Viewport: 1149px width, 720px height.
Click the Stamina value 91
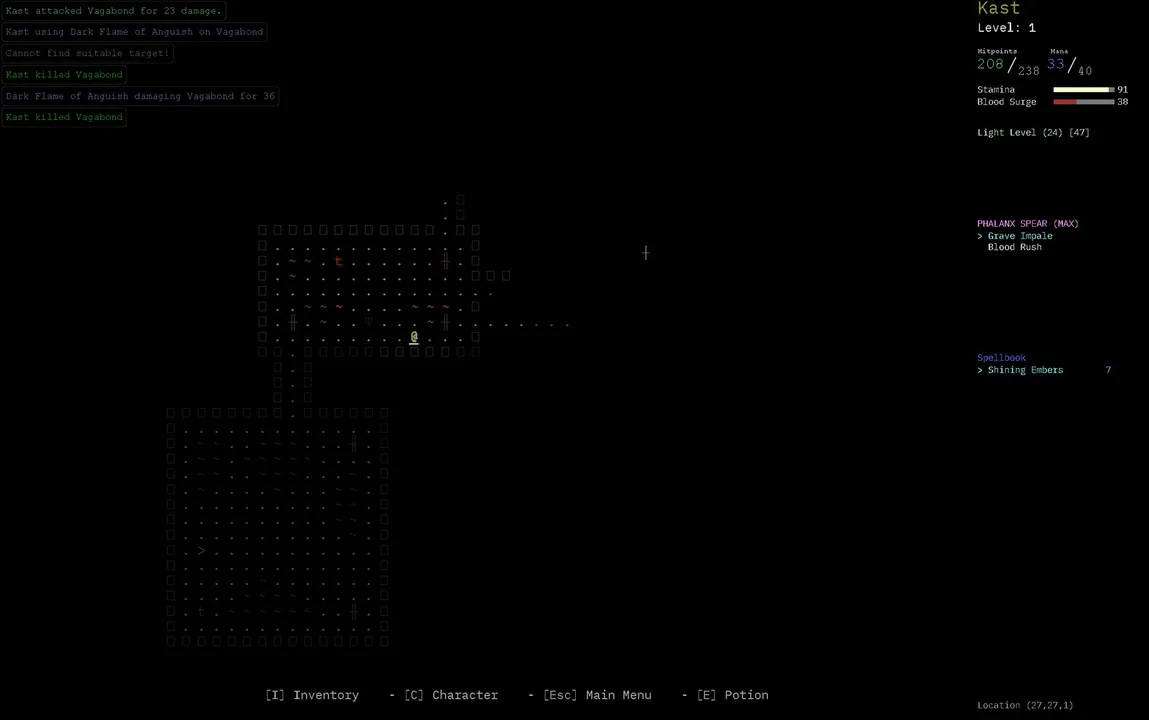tap(1122, 89)
